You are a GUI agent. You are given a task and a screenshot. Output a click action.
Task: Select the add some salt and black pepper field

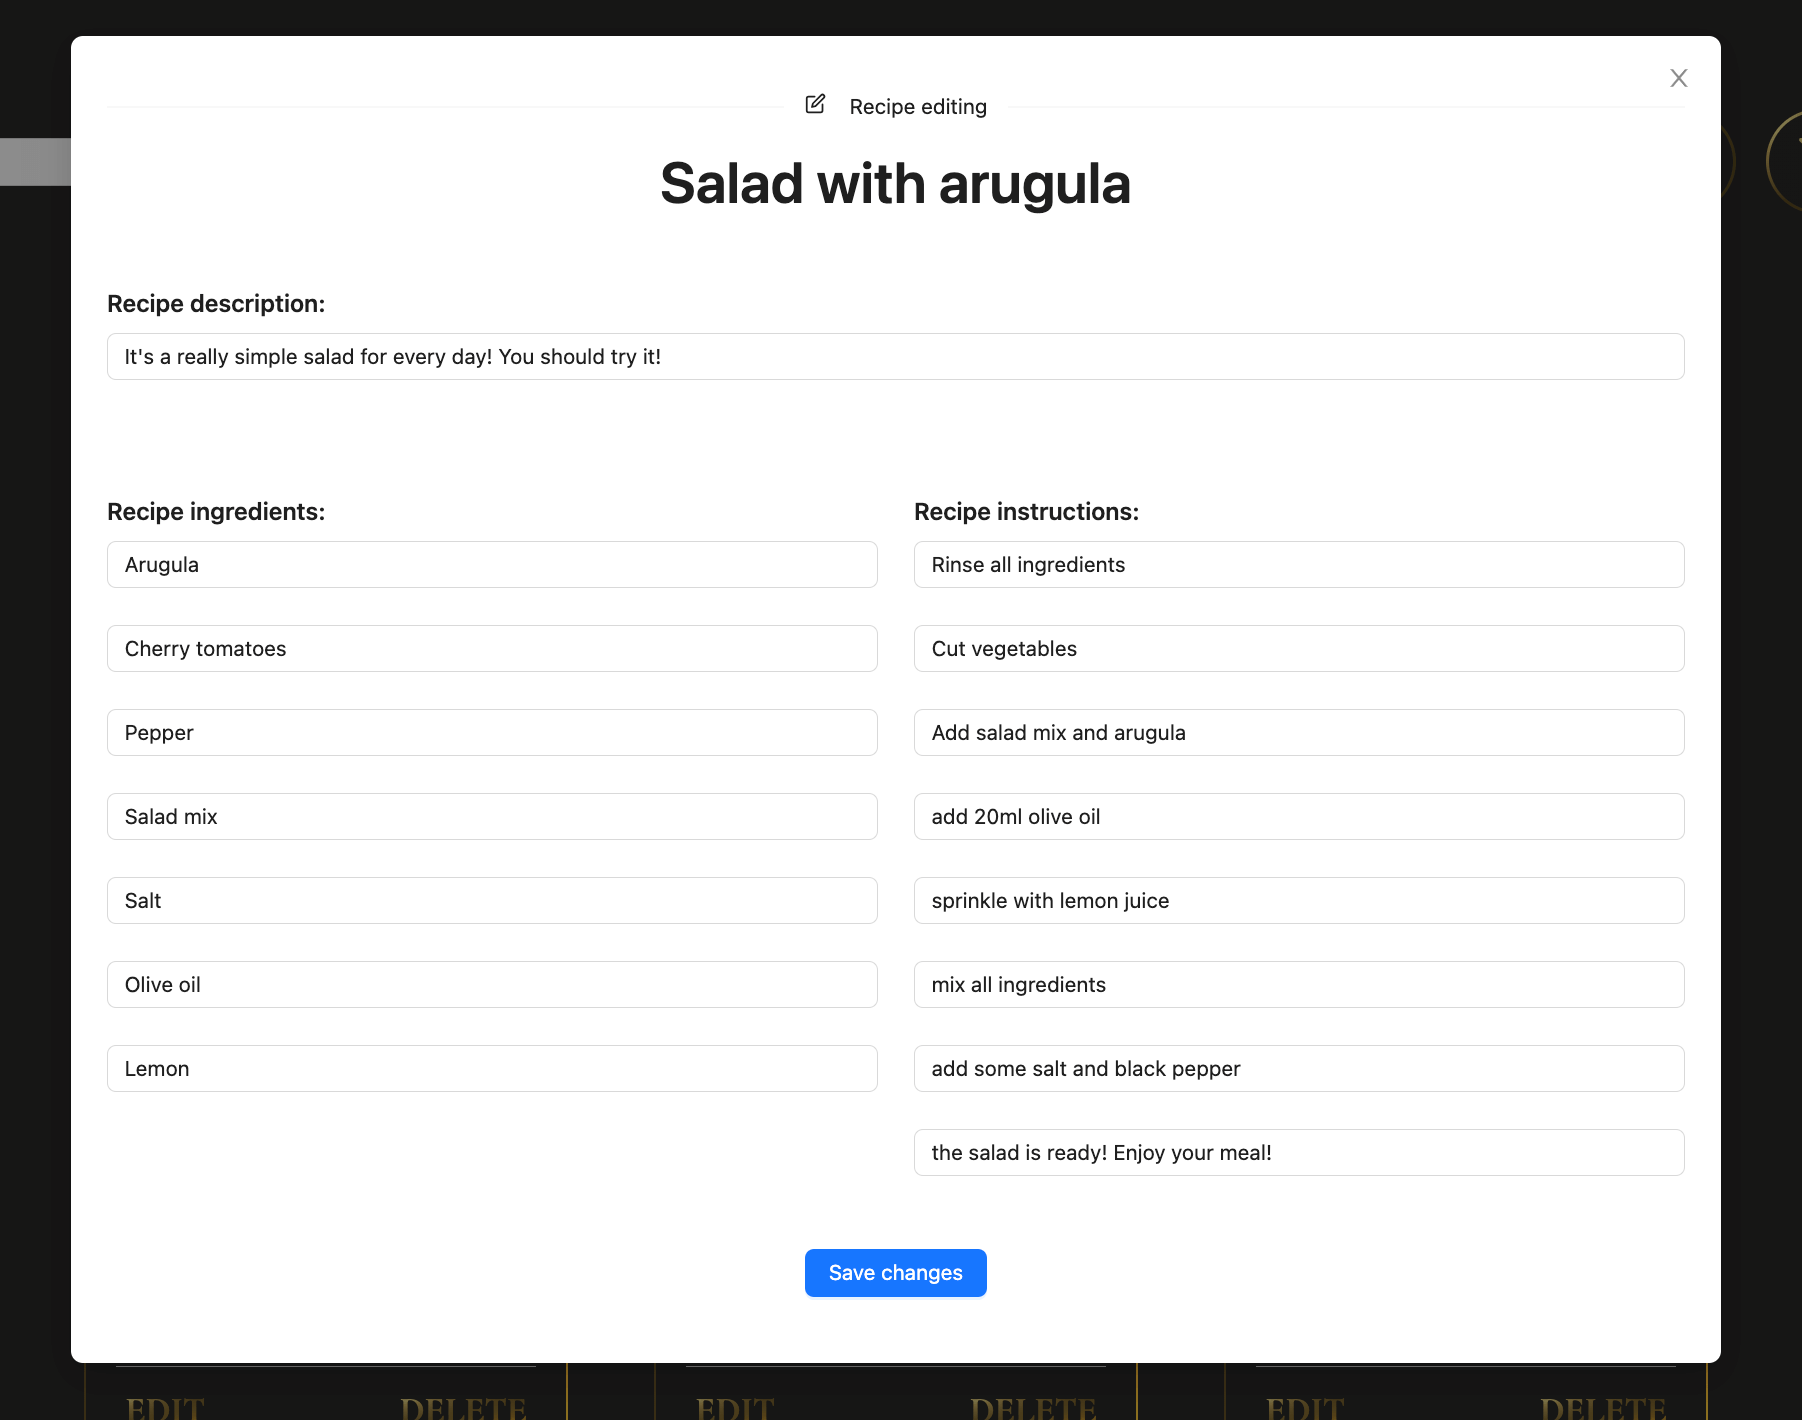1298,1068
